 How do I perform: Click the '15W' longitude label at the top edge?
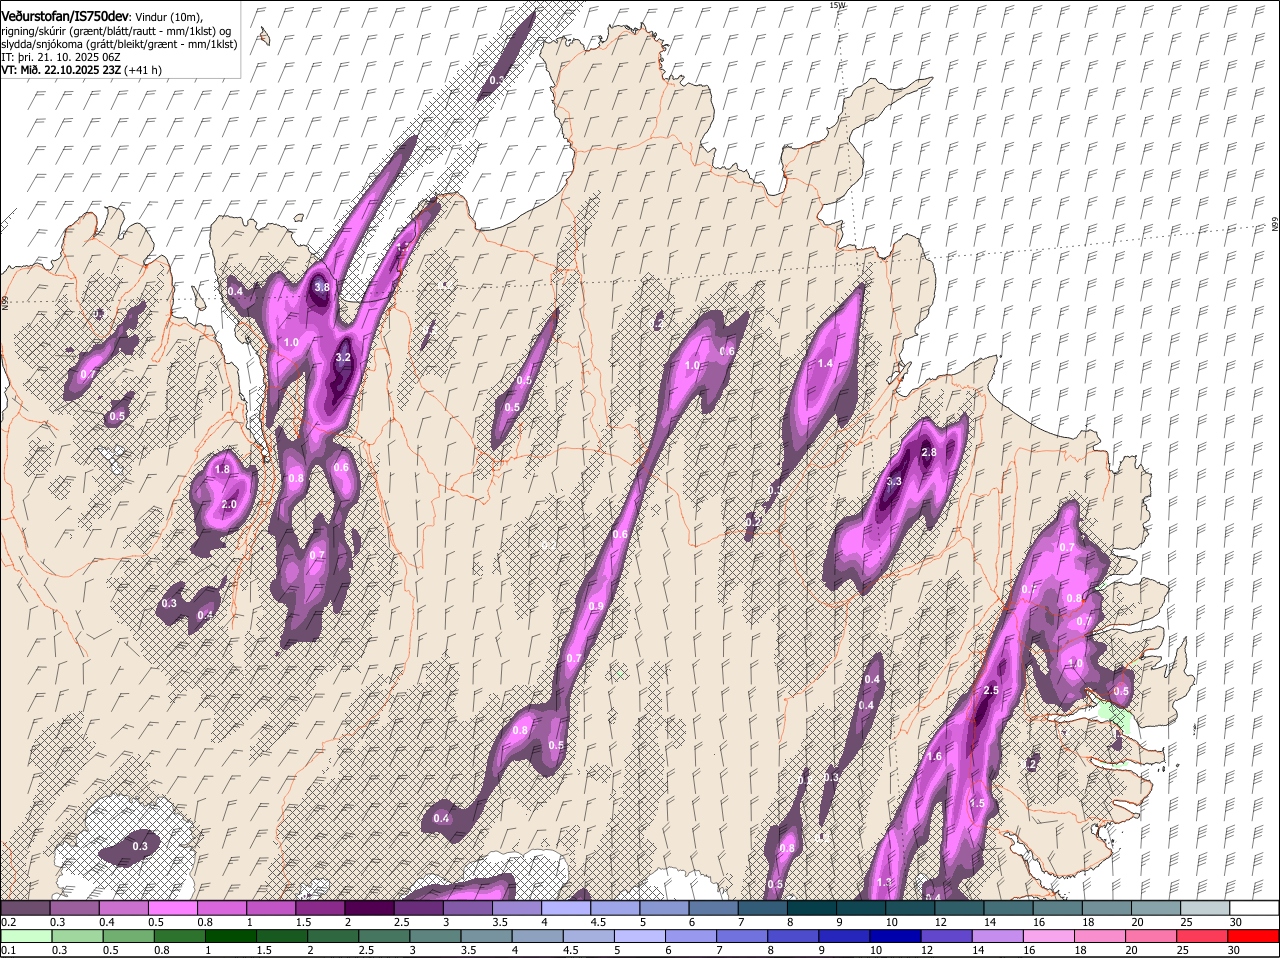click(837, 5)
